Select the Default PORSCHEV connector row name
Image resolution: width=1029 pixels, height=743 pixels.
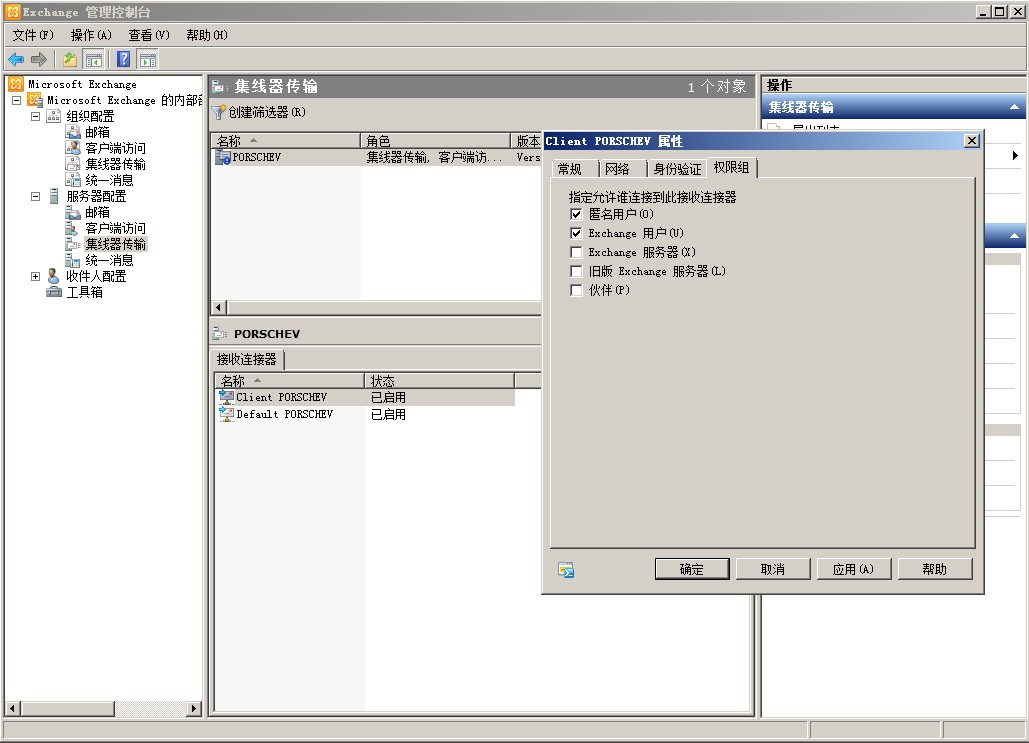tap(285, 414)
